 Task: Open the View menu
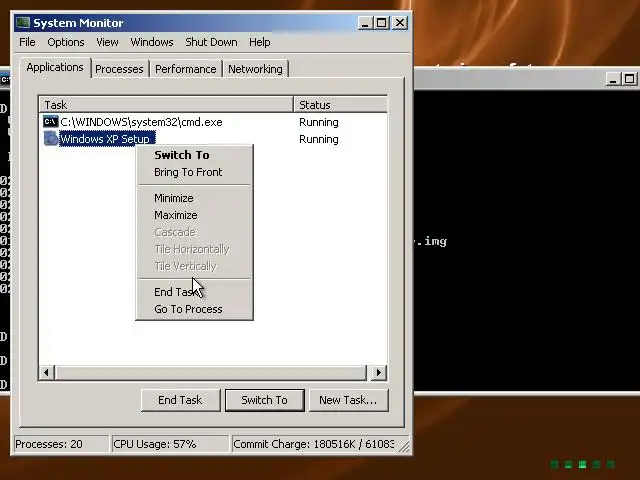pyautogui.click(x=107, y=42)
